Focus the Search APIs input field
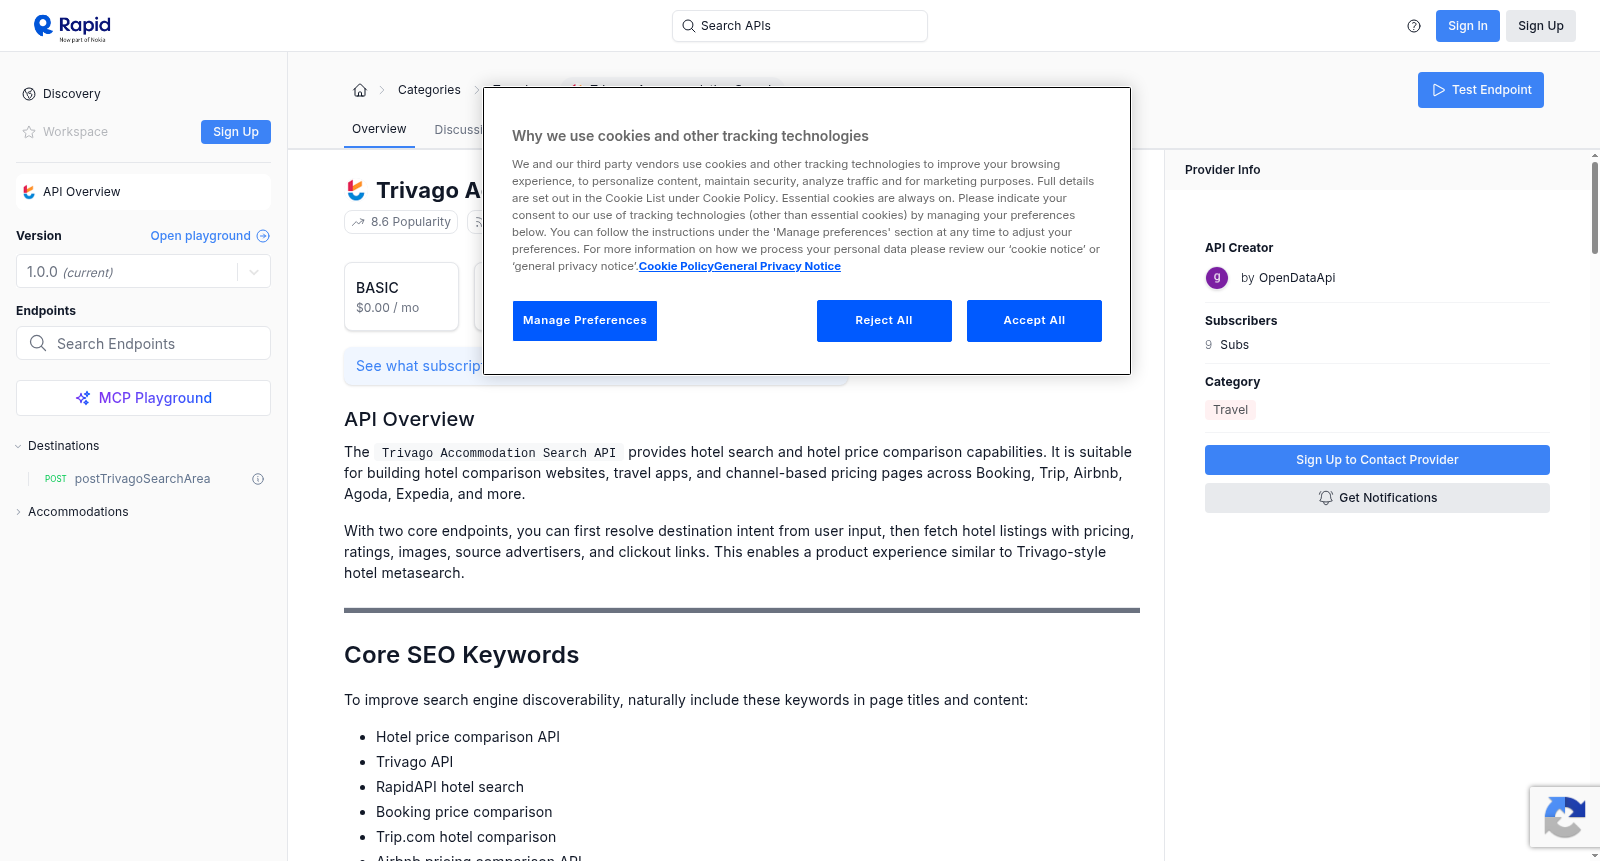 click(x=800, y=26)
